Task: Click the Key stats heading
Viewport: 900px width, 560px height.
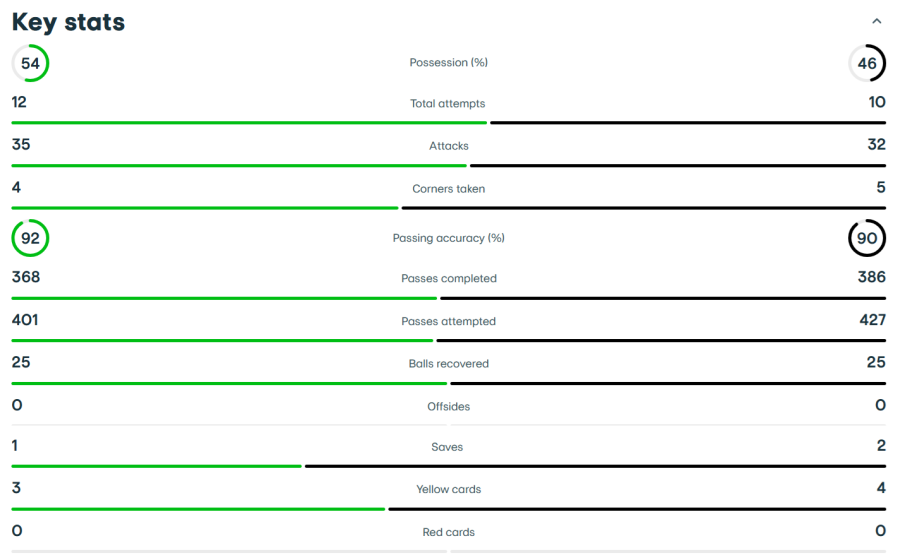Action: [x=68, y=22]
